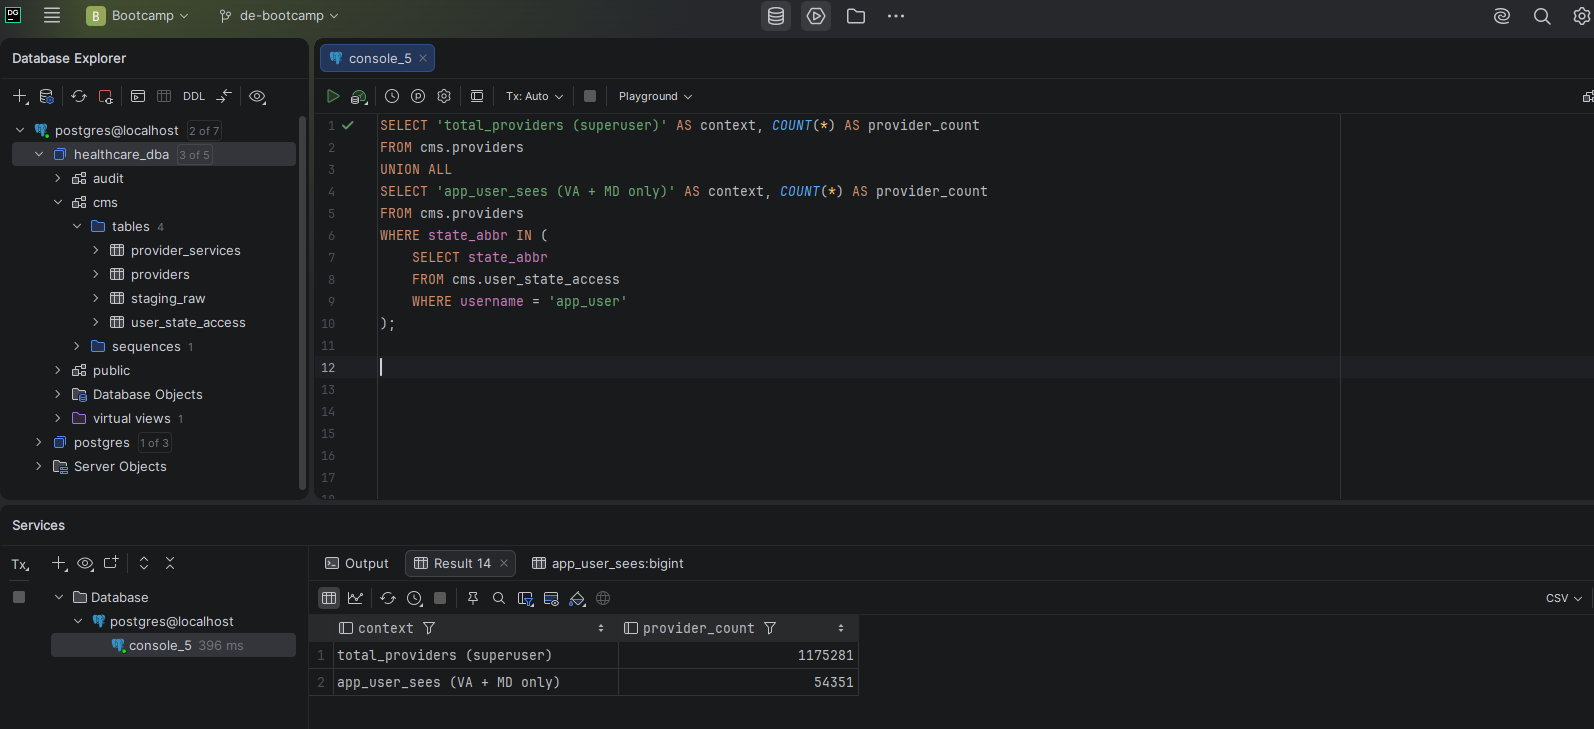The height and width of the screenshot is (729, 1594).
Task: Expand all nodes in the Services tree
Action: pyautogui.click(x=144, y=563)
